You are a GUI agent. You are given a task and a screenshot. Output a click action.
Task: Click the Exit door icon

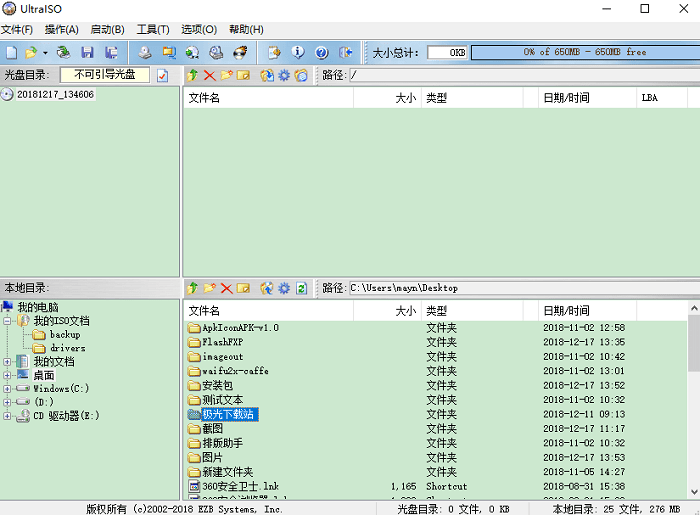click(x=346, y=53)
